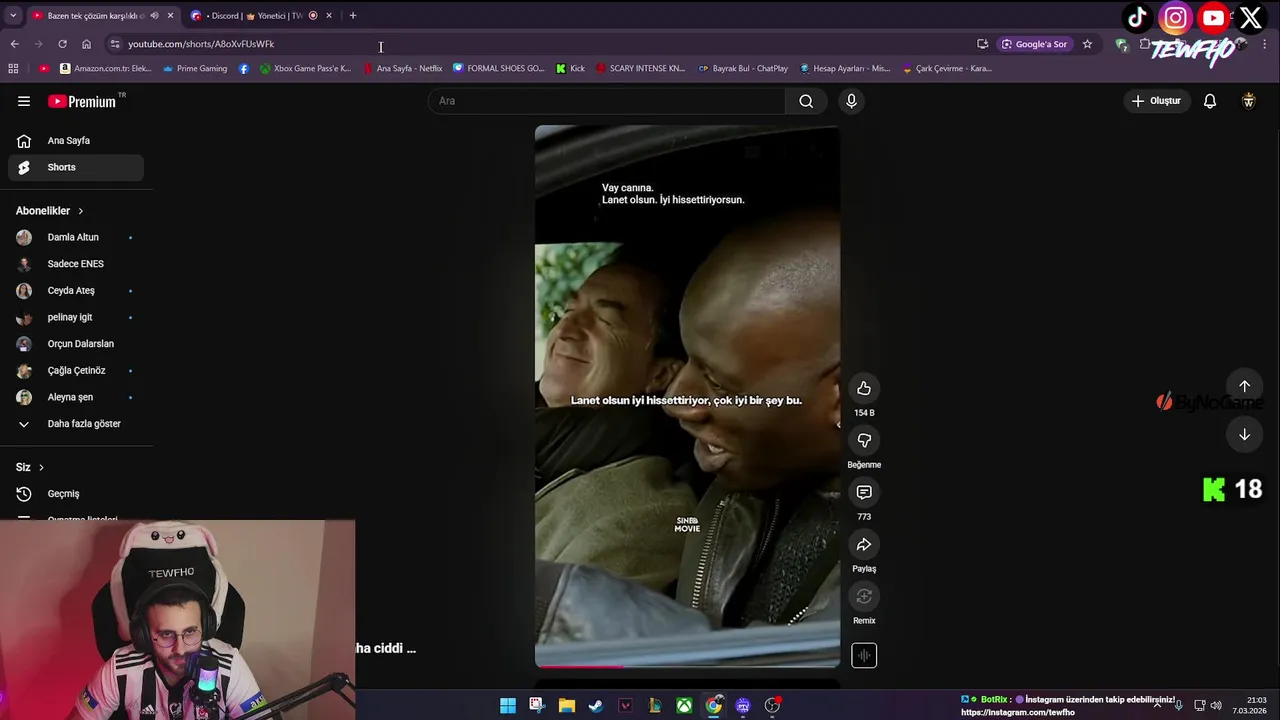The width and height of the screenshot is (1280, 720).
Task: Open the Xbox Game Pass bookmark
Action: (x=306, y=69)
